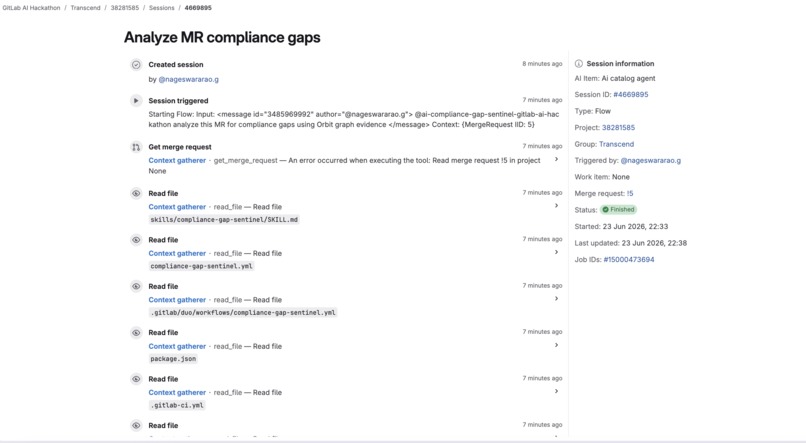Open Context gatherer link in Get merge request

click(x=177, y=160)
